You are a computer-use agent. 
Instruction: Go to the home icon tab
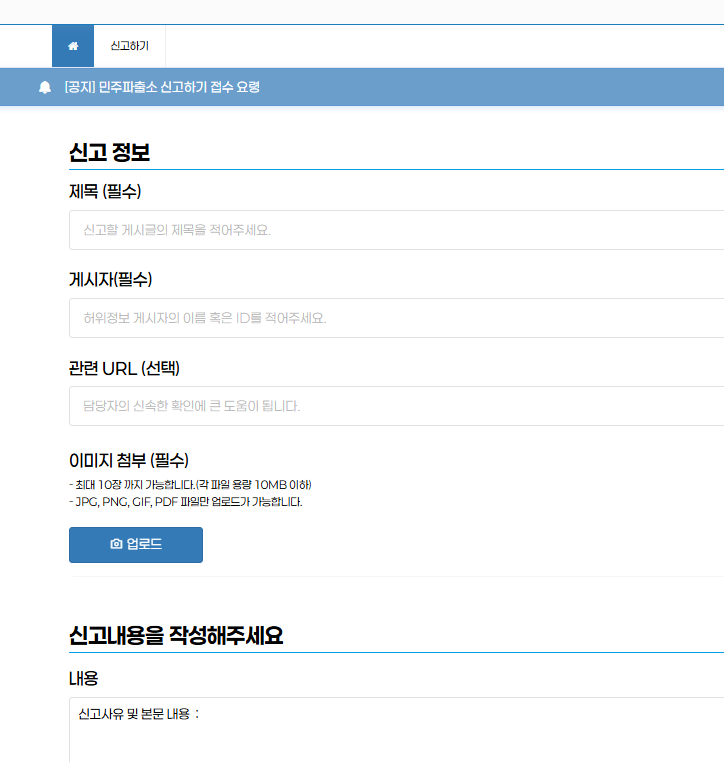point(73,46)
